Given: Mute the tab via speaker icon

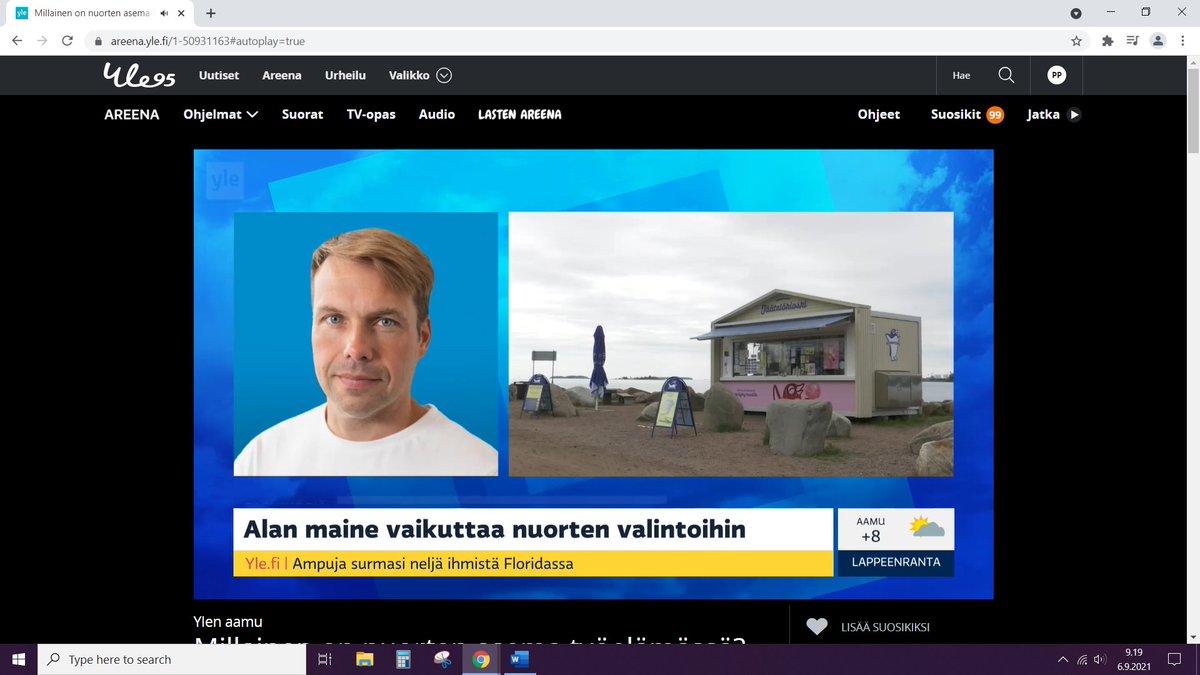Looking at the screenshot, I should pyautogui.click(x=164, y=13).
